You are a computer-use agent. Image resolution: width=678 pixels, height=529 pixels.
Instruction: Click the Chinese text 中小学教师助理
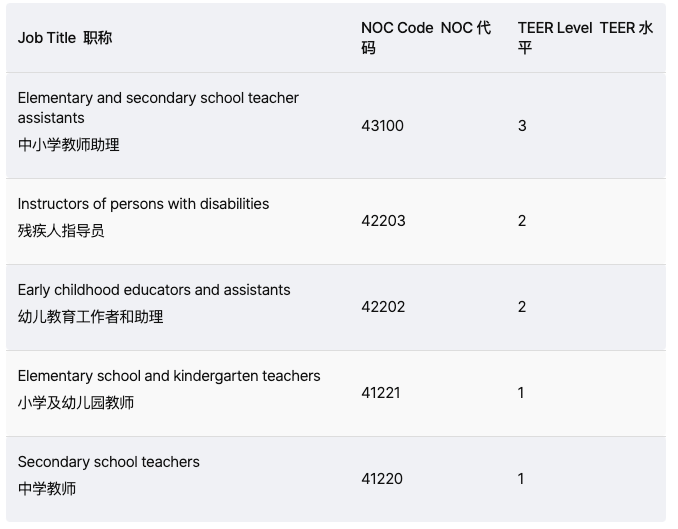point(69,145)
